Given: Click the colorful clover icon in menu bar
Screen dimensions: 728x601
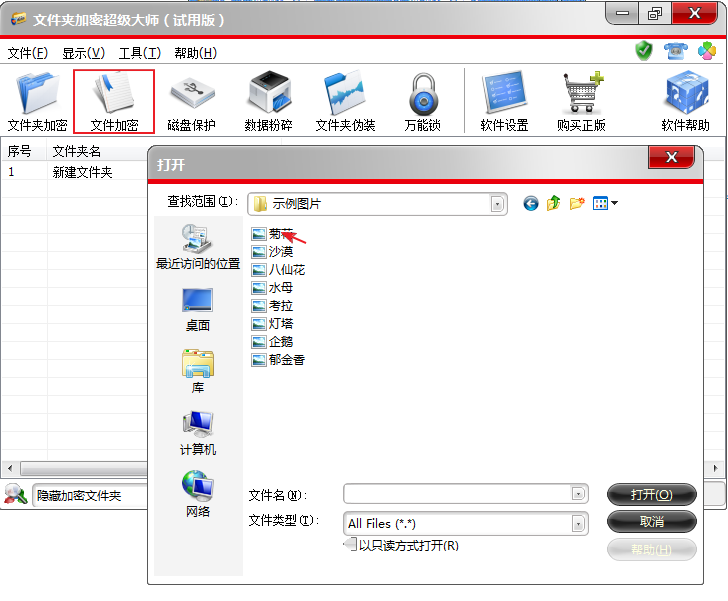Looking at the screenshot, I should coord(707,51).
